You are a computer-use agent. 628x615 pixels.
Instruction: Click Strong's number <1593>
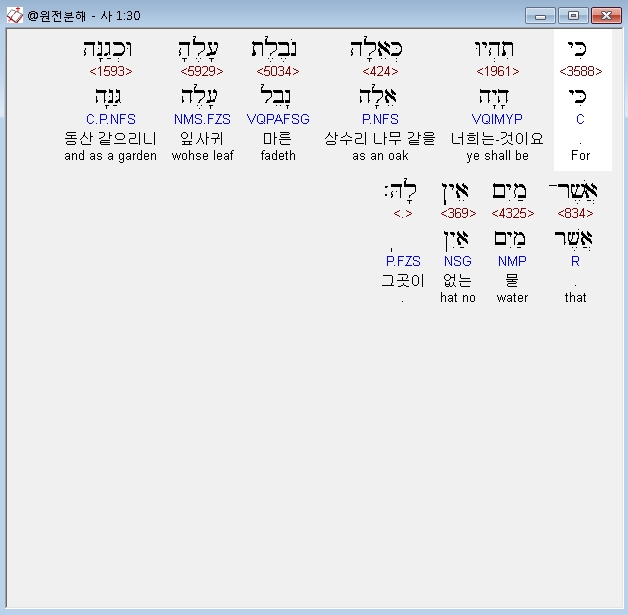pyautogui.click(x=111, y=71)
